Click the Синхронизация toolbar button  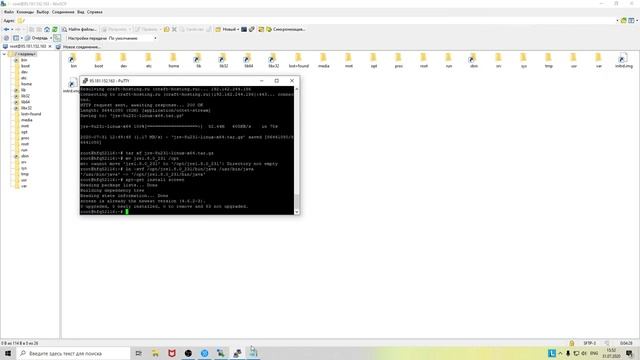pos(286,29)
